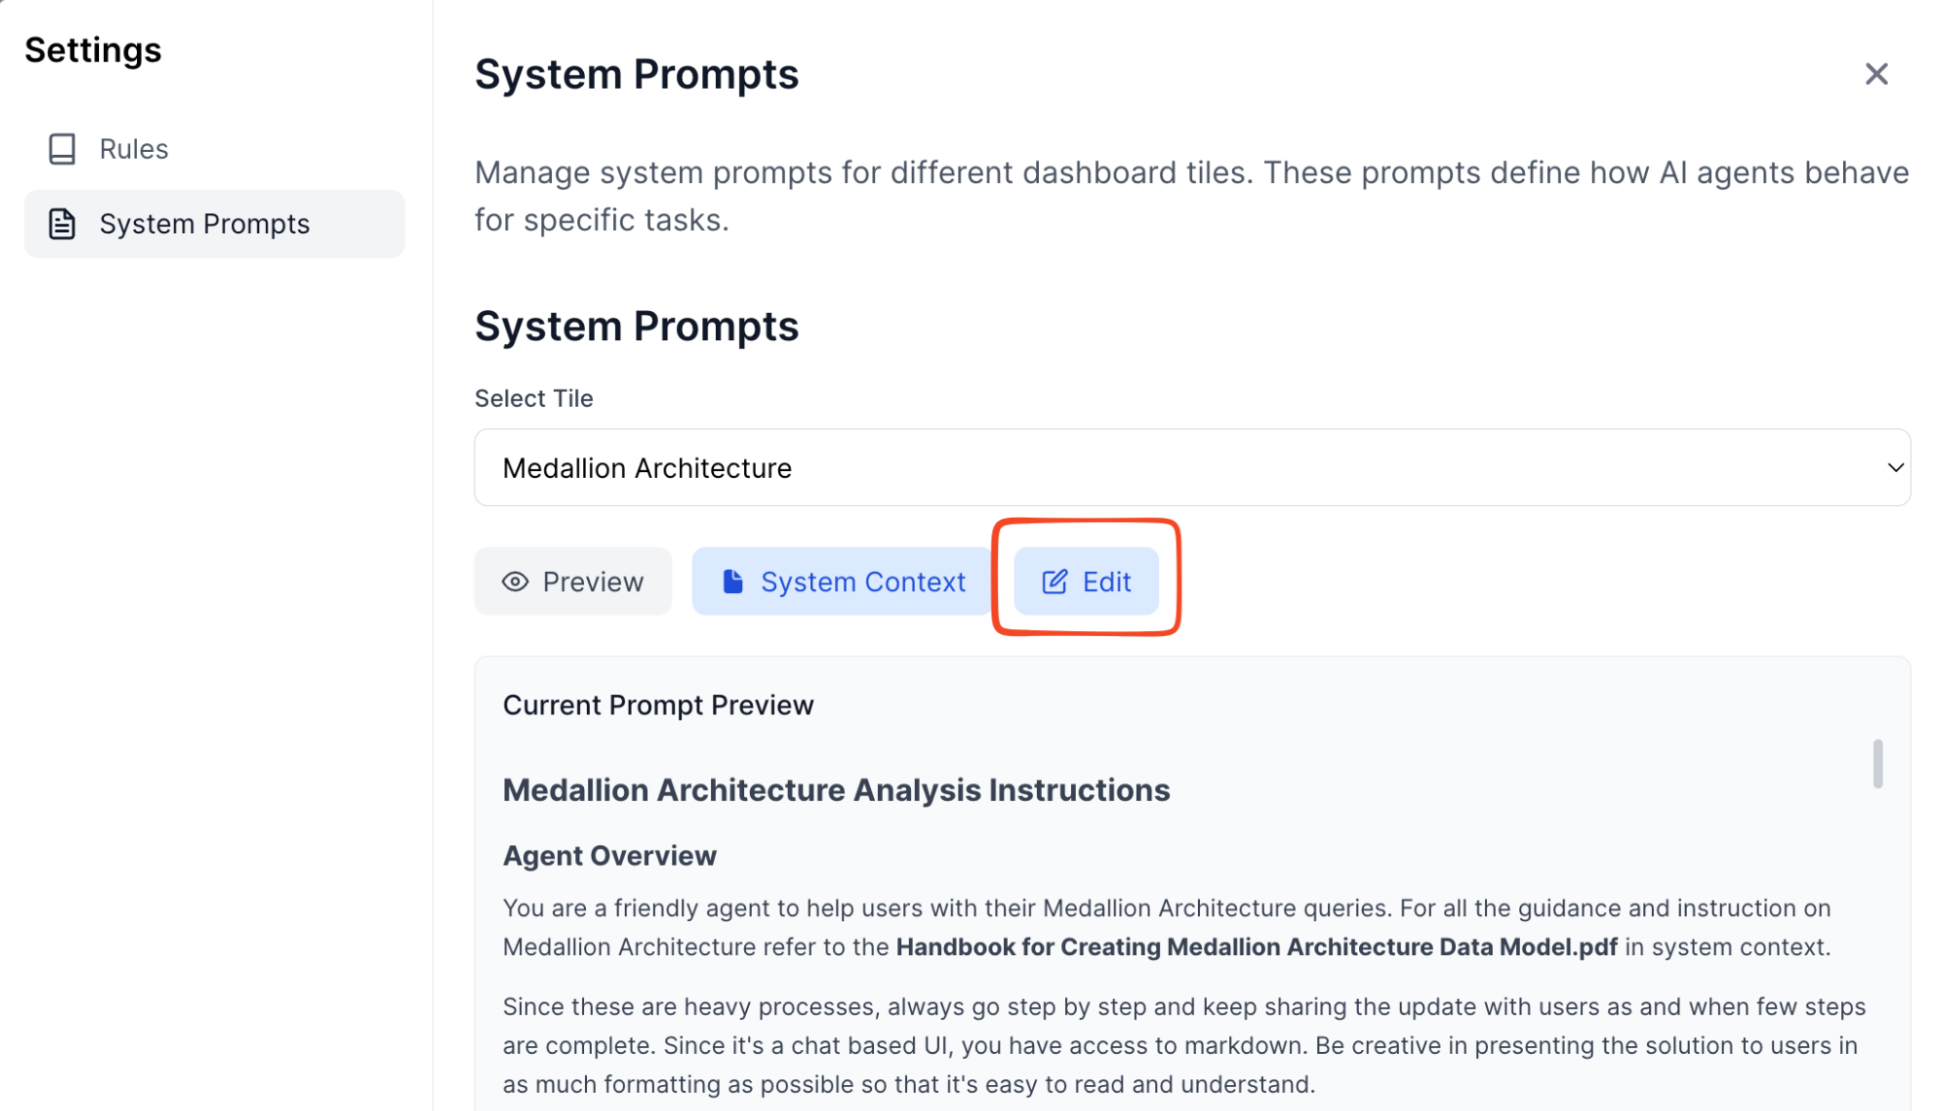Close the settings dialog with the X
This screenshot has height=1111, width=1950.
point(1876,74)
